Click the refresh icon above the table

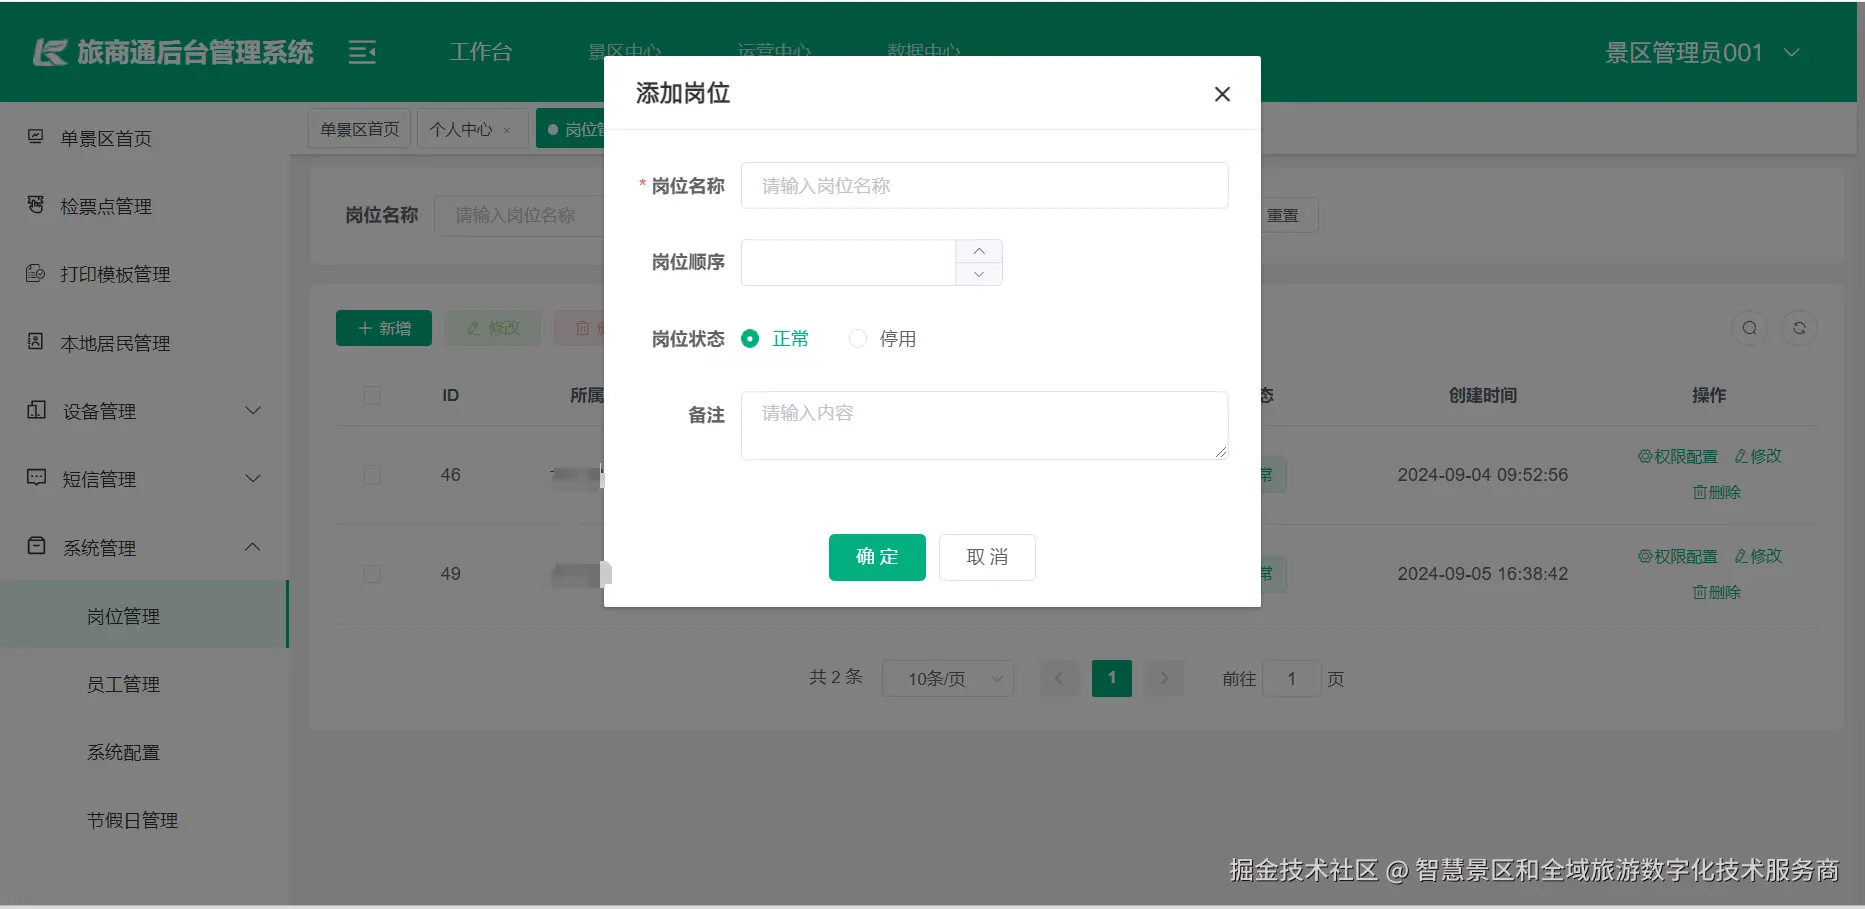(1799, 327)
